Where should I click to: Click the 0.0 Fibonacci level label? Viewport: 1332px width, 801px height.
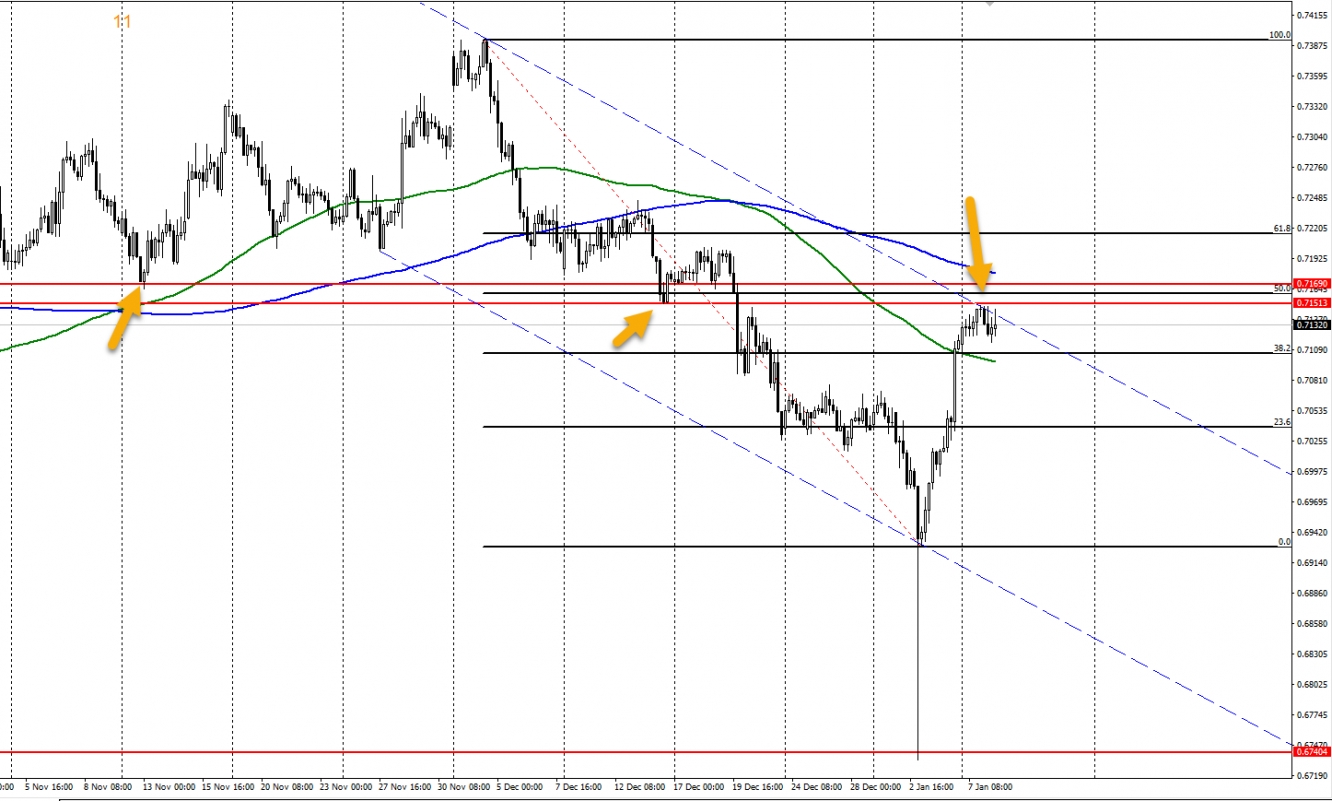click(1284, 542)
